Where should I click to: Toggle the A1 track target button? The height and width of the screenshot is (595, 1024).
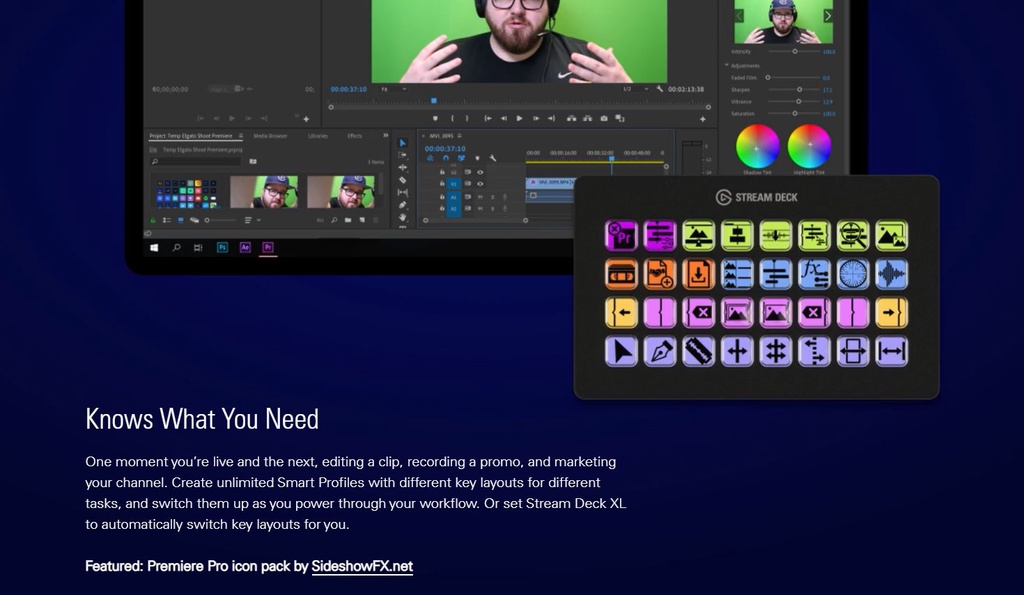[x=454, y=197]
